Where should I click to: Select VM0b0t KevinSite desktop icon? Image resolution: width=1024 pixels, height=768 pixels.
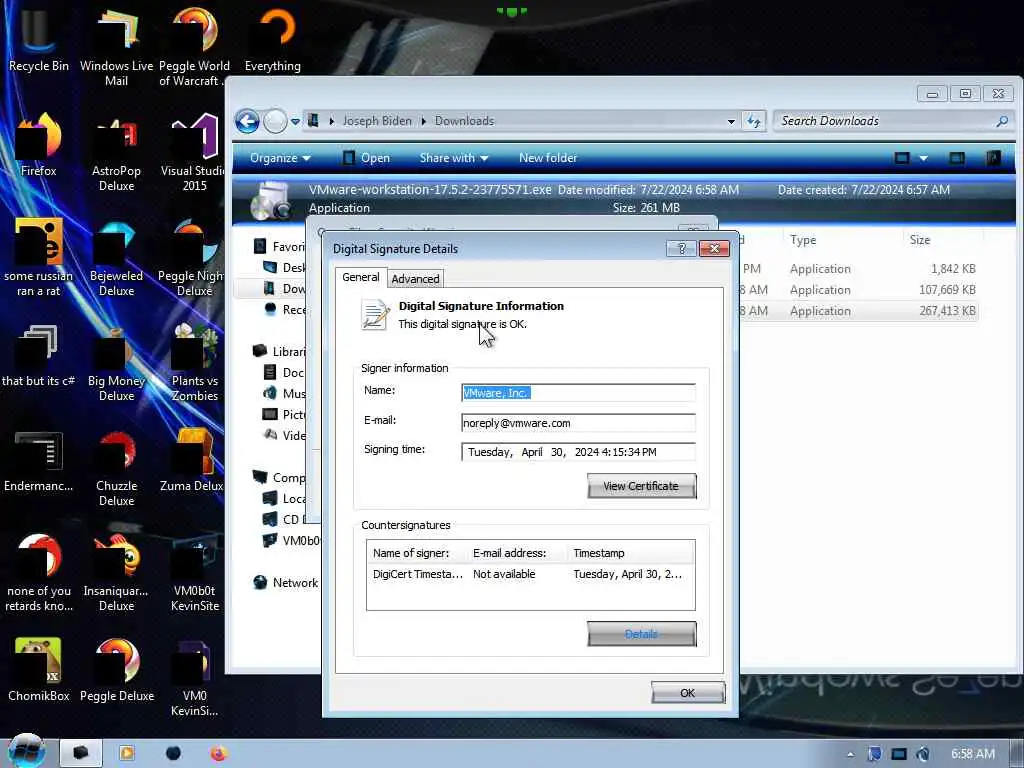coord(194,573)
